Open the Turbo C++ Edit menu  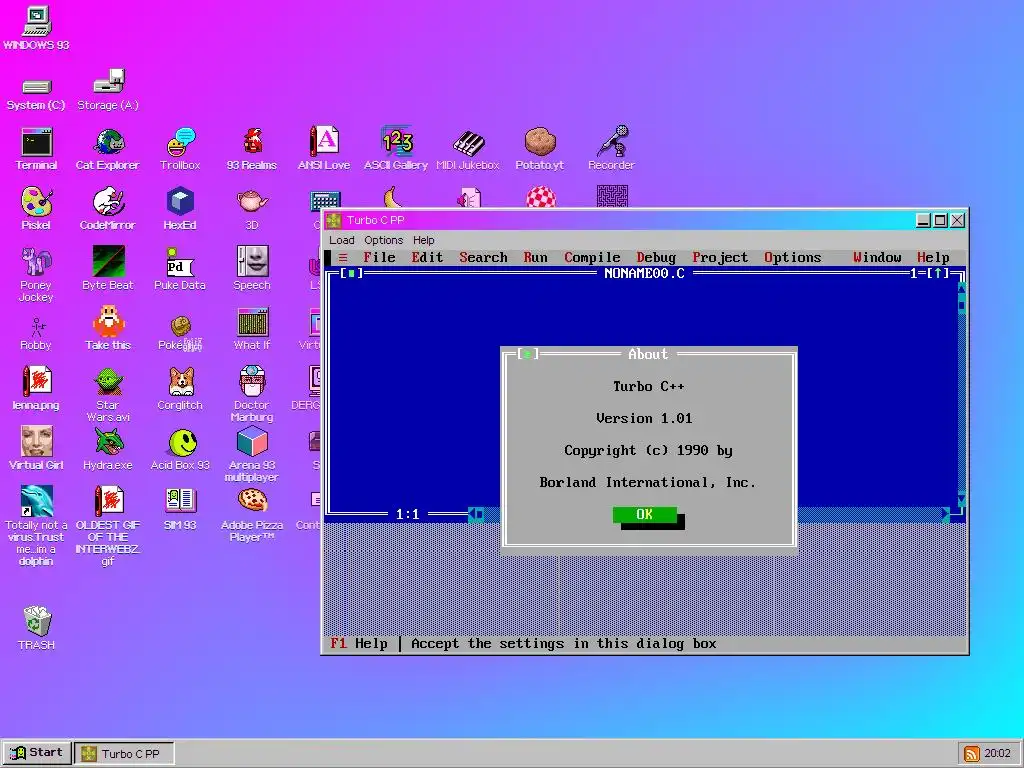coord(427,257)
